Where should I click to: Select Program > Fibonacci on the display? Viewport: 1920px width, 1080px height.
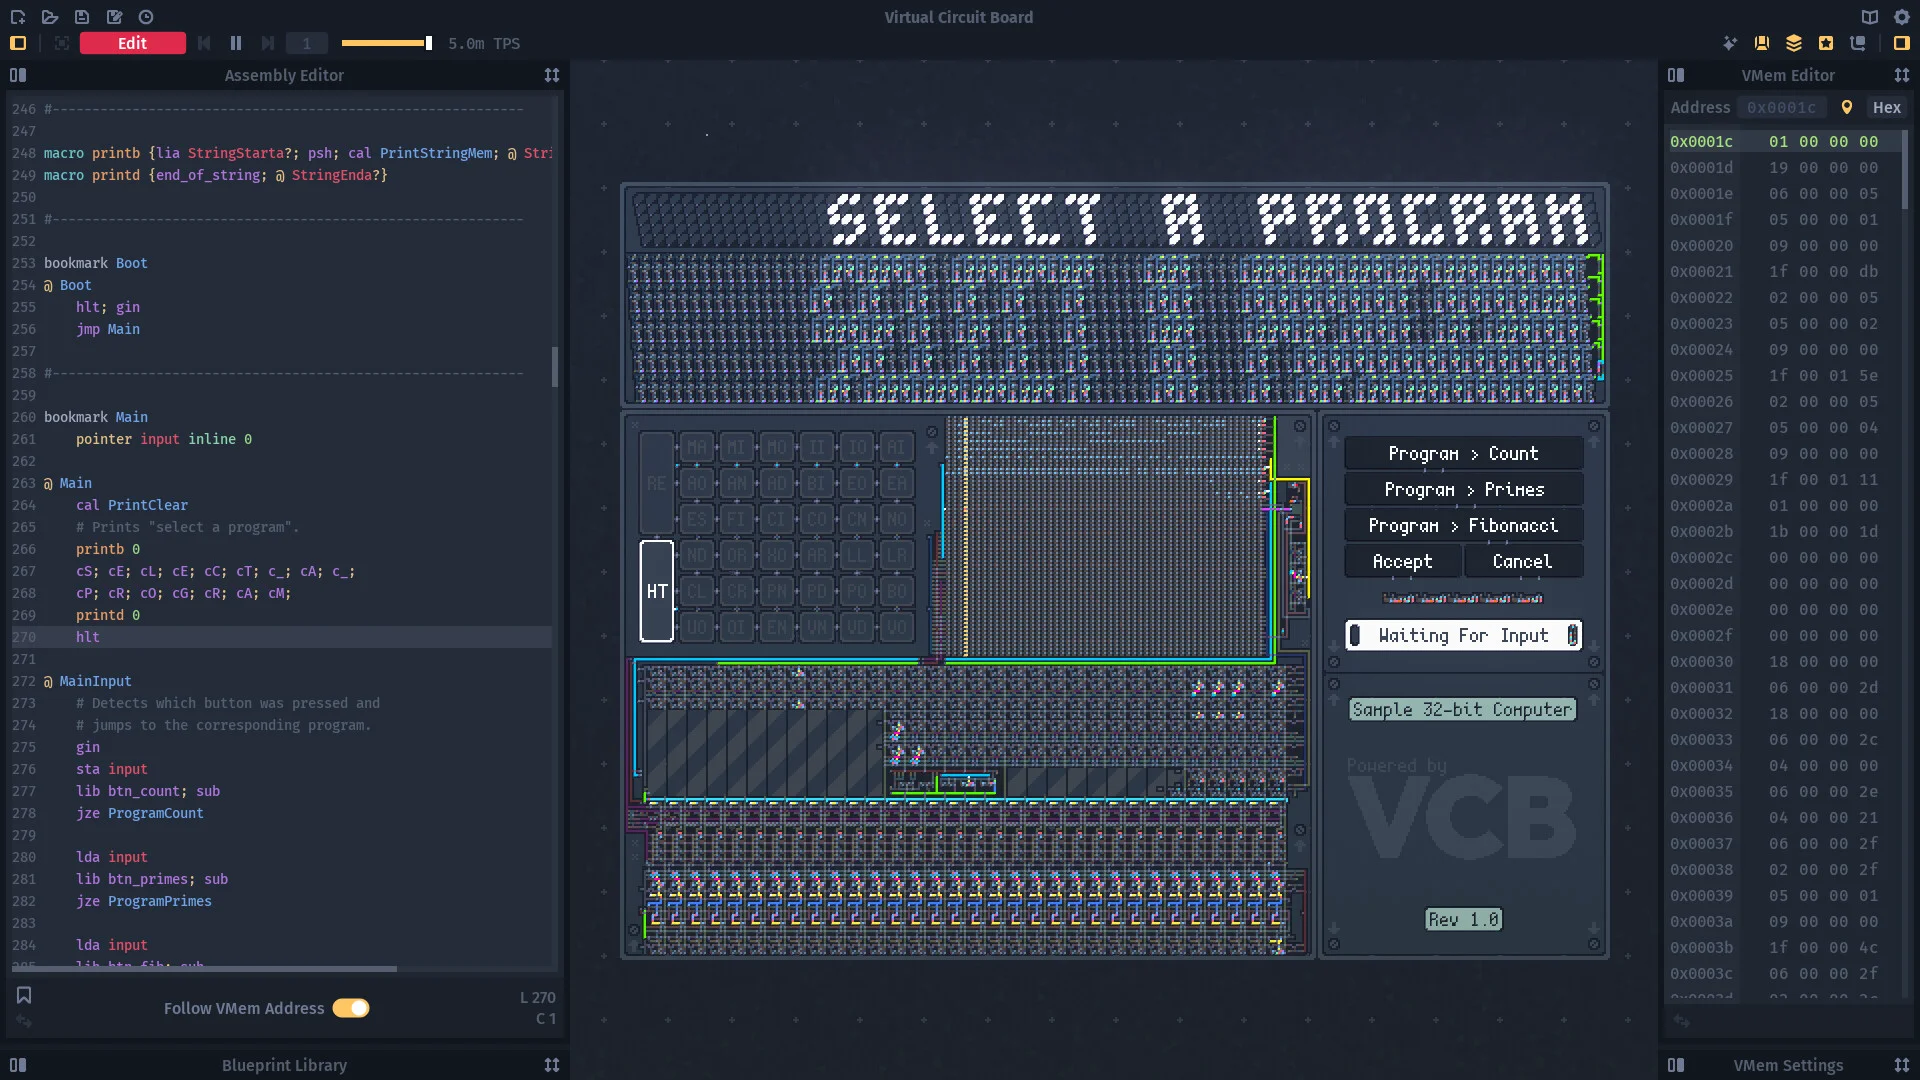click(x=1462, y=525)
